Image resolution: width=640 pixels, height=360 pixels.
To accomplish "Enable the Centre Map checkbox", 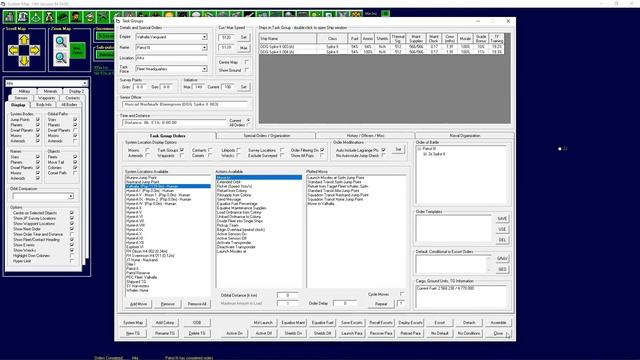I will (x=247, y=62).
